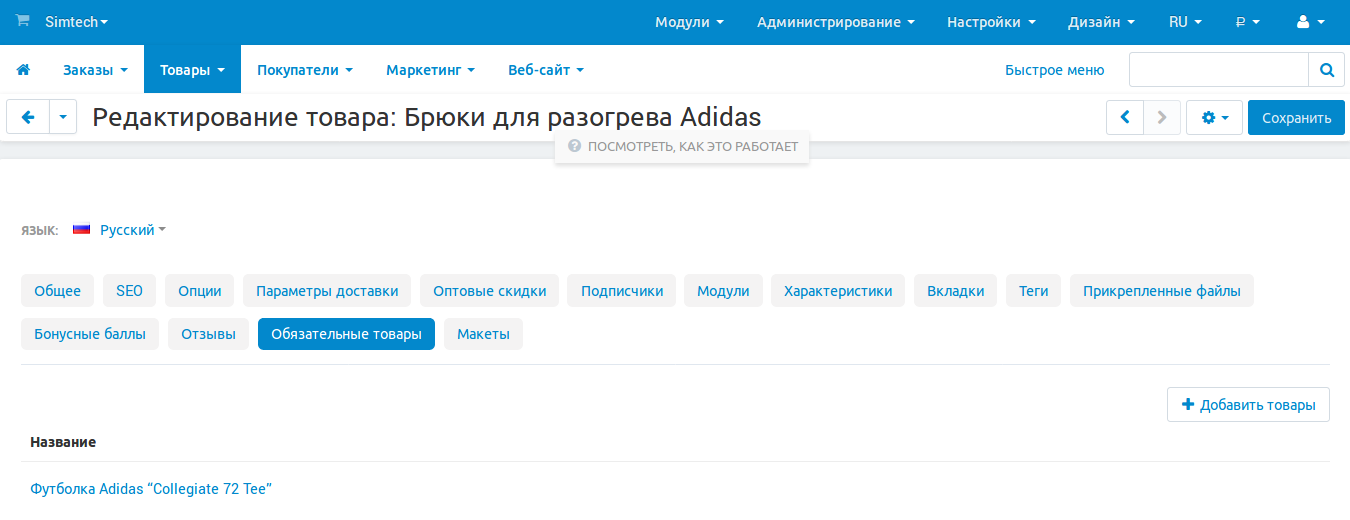Go to previous product with left chevron
The image size is (1350, 520).
[1125, 117]
